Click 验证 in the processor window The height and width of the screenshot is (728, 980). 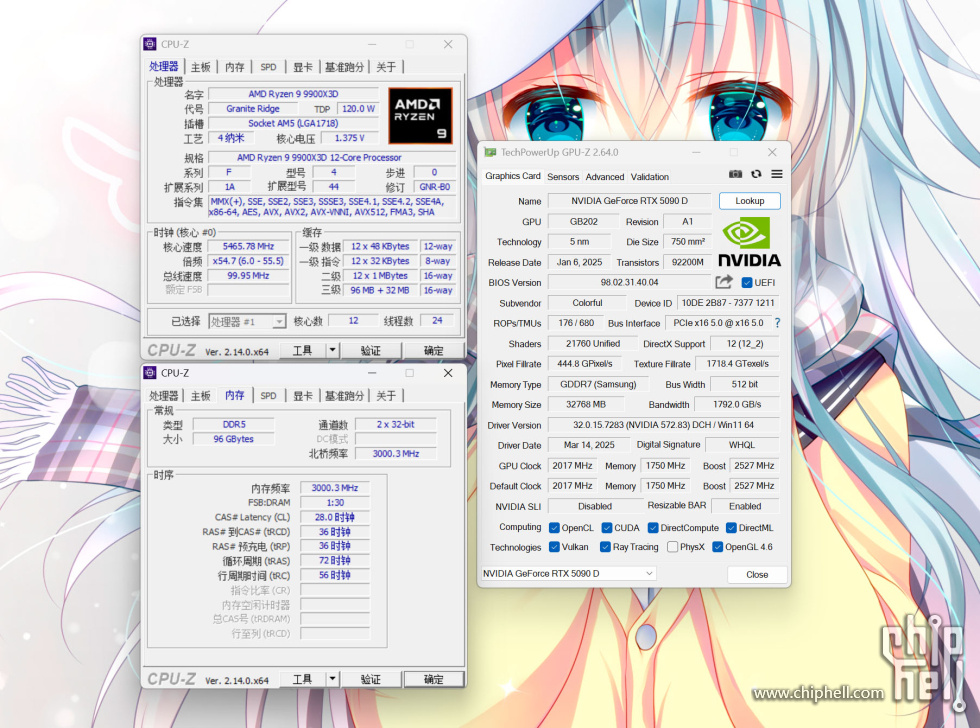point(371,350)
